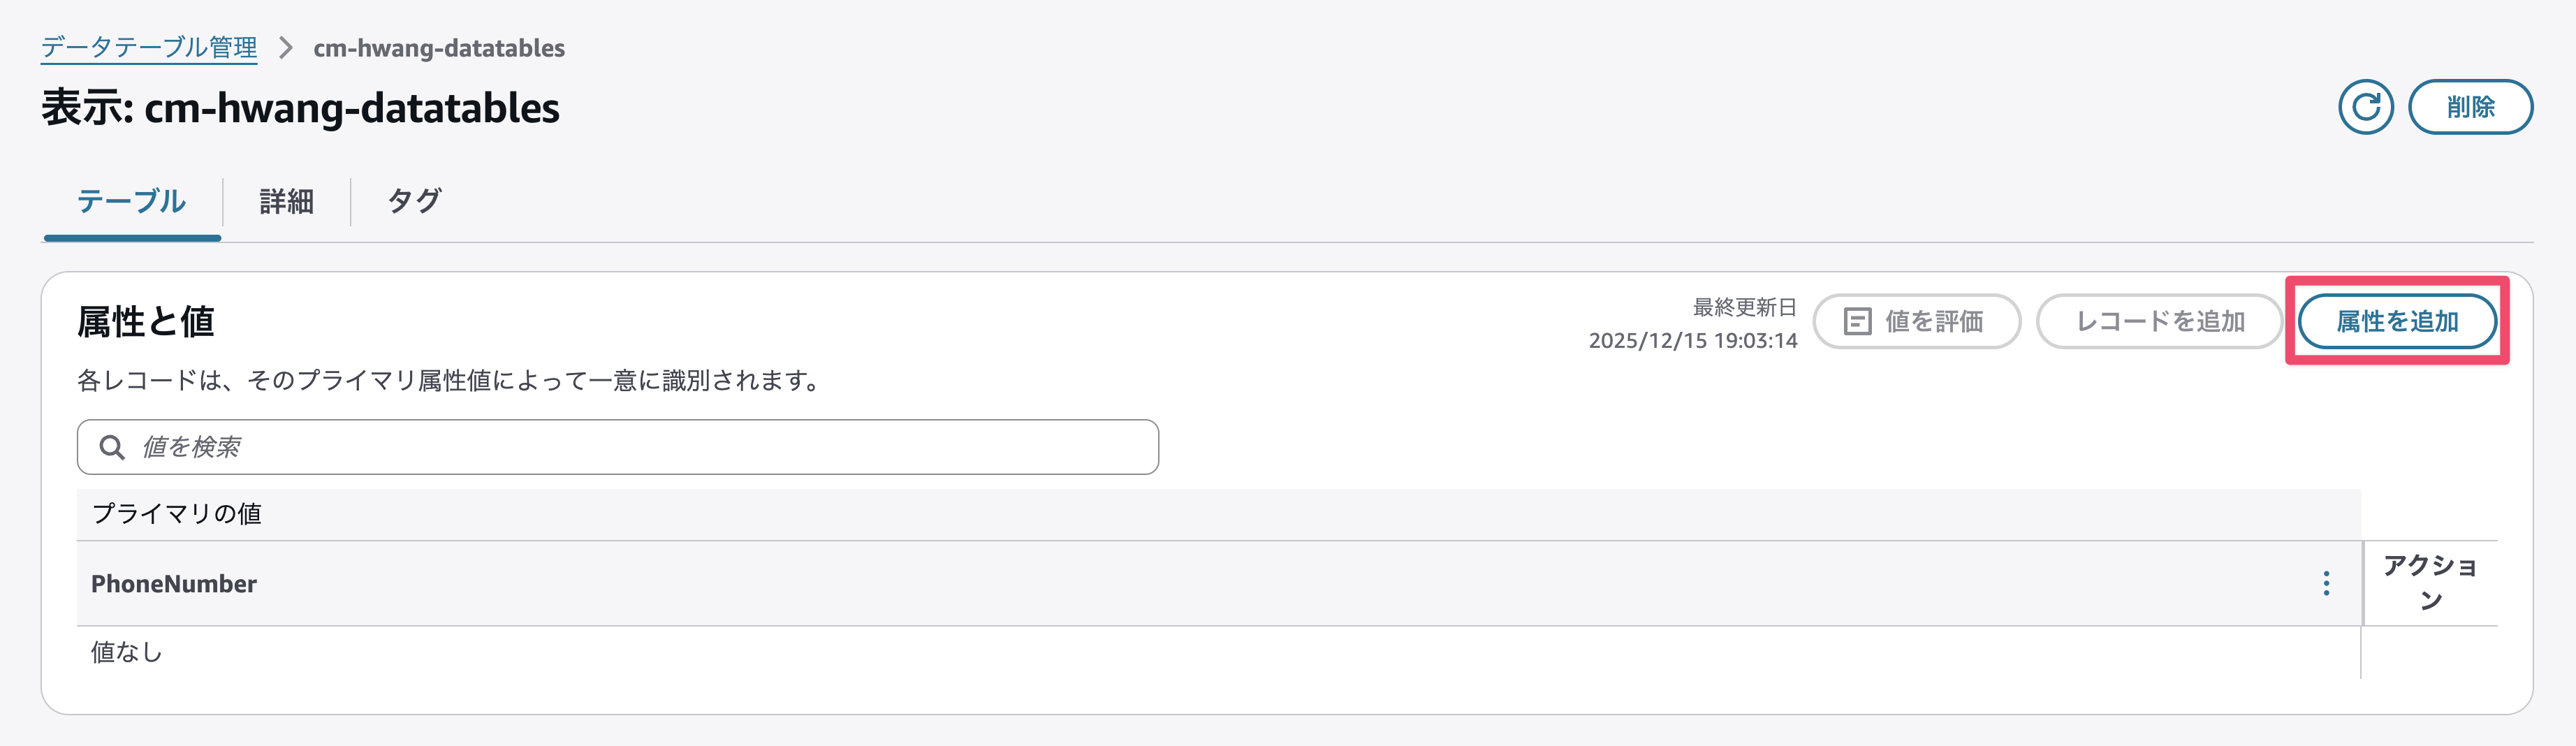Screen dimensions: 2576x746
Task: Click the レコードを追加 button
Action: point(2159,321)
